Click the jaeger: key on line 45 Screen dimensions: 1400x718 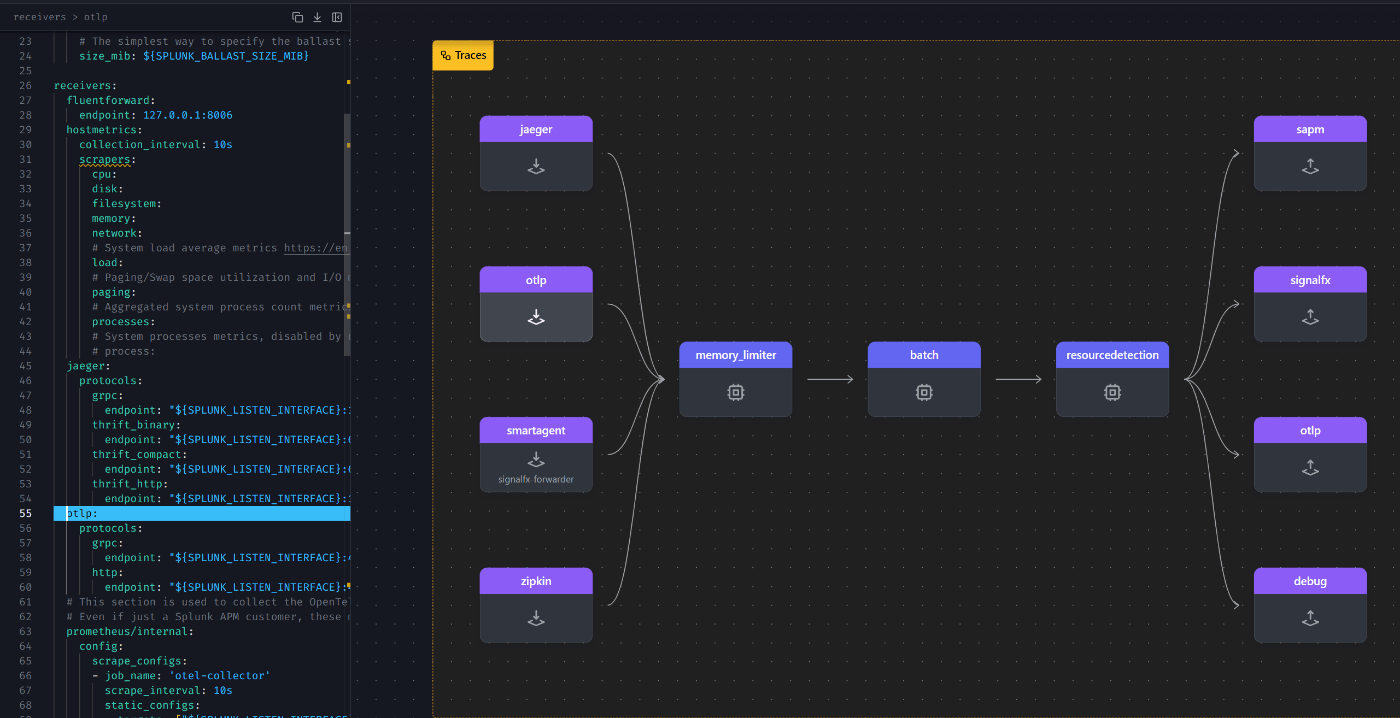click(88, 366)
